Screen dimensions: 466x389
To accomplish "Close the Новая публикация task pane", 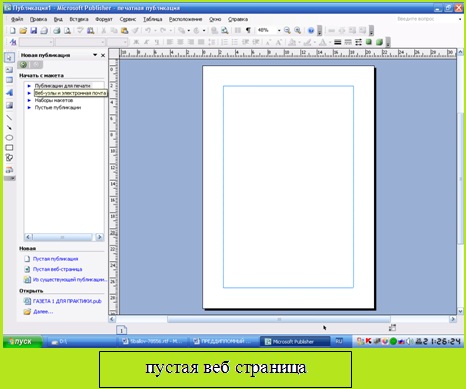I will 103,55.
